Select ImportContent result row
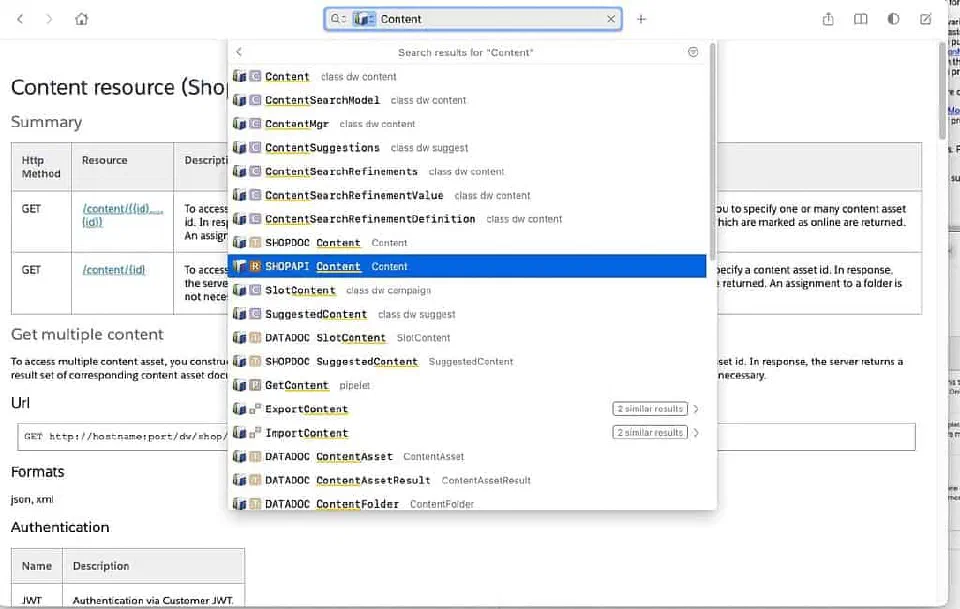 (467, 433)
